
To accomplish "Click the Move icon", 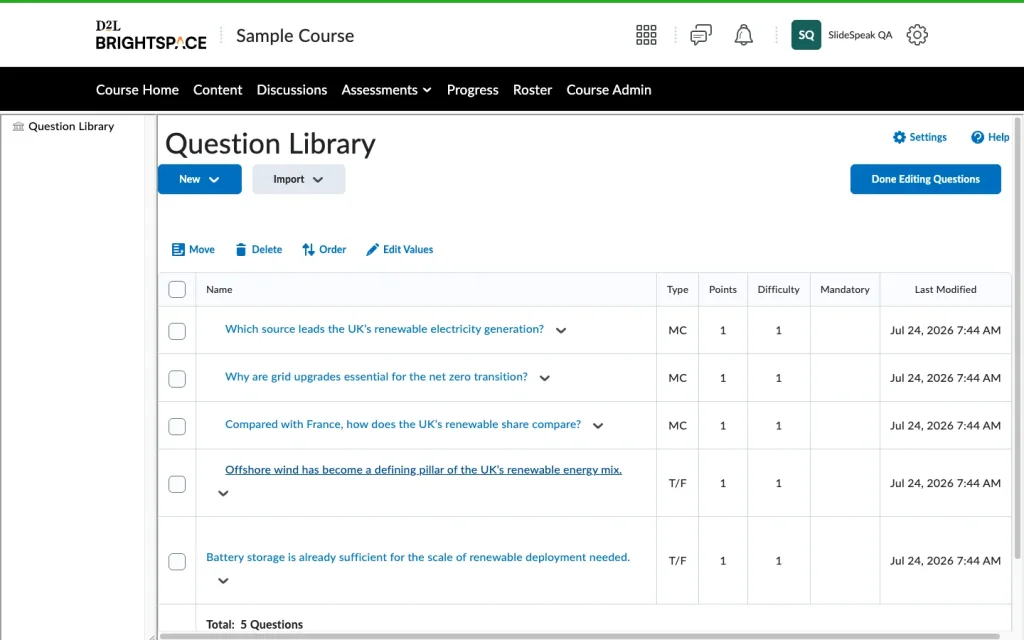I will pos(178,249).
